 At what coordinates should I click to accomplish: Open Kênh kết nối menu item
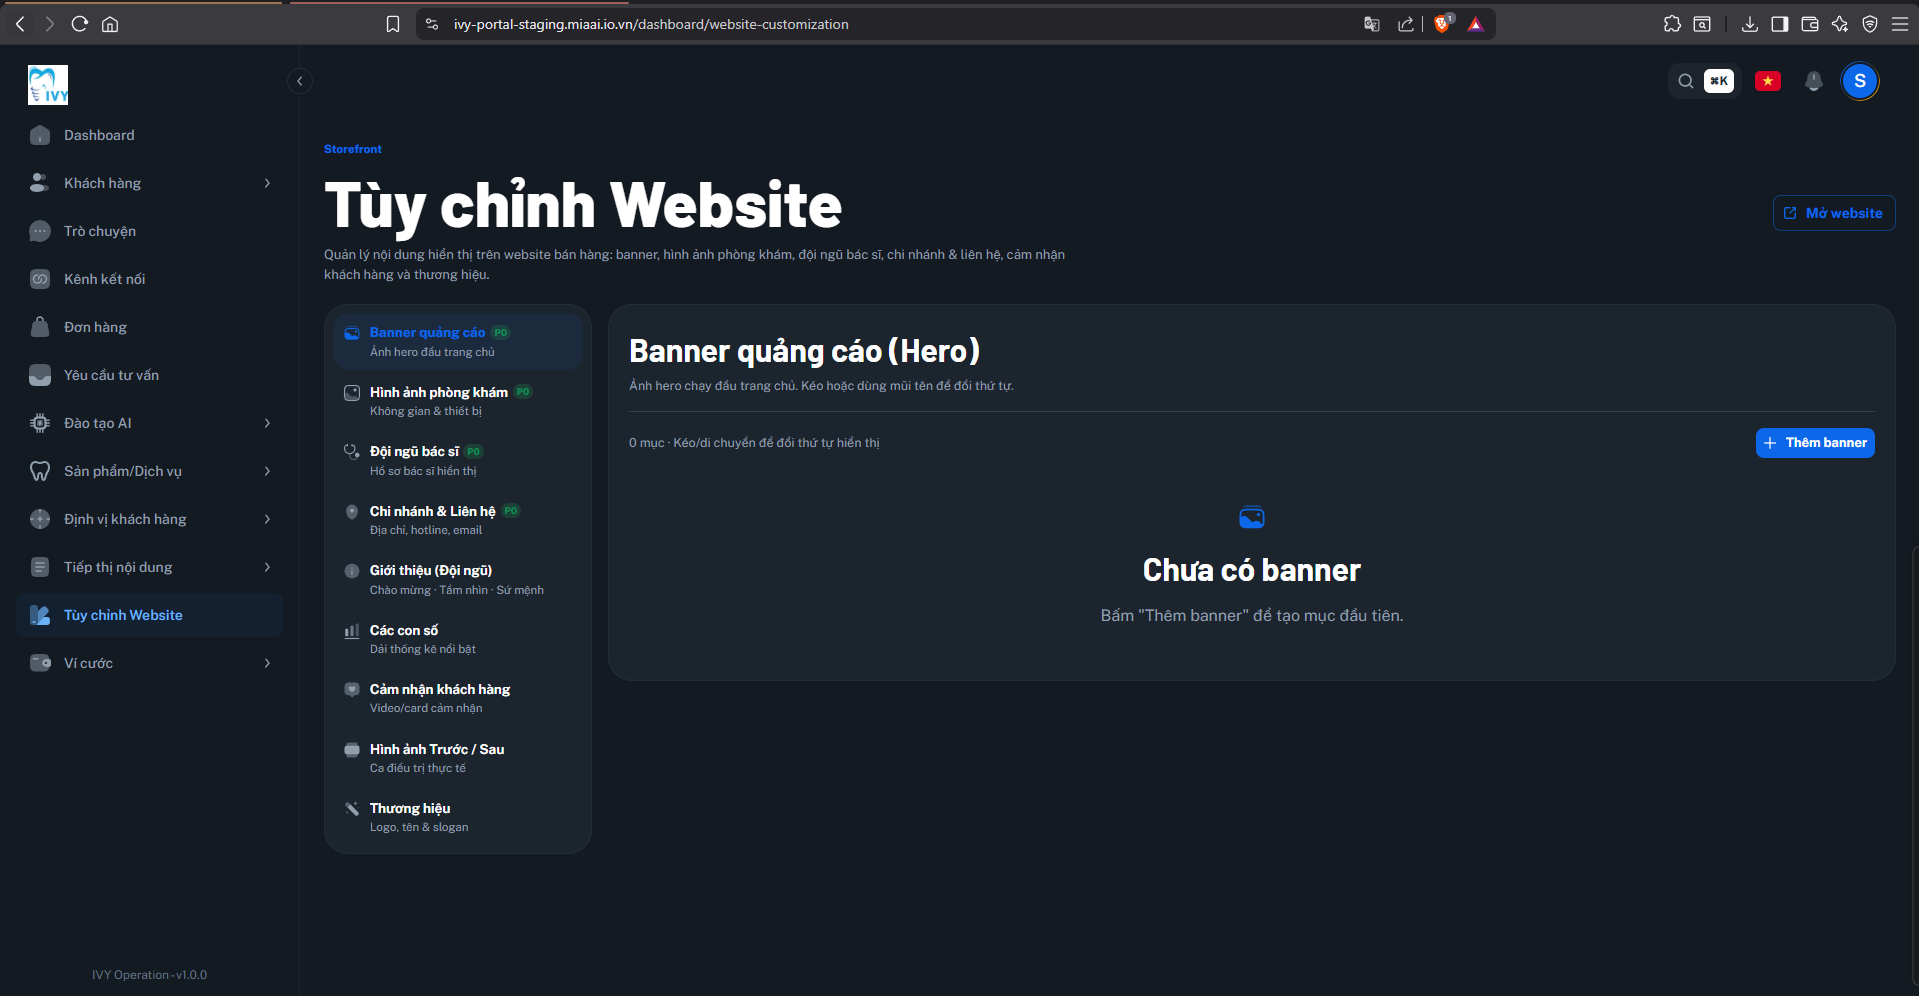(x=150, y=279)
